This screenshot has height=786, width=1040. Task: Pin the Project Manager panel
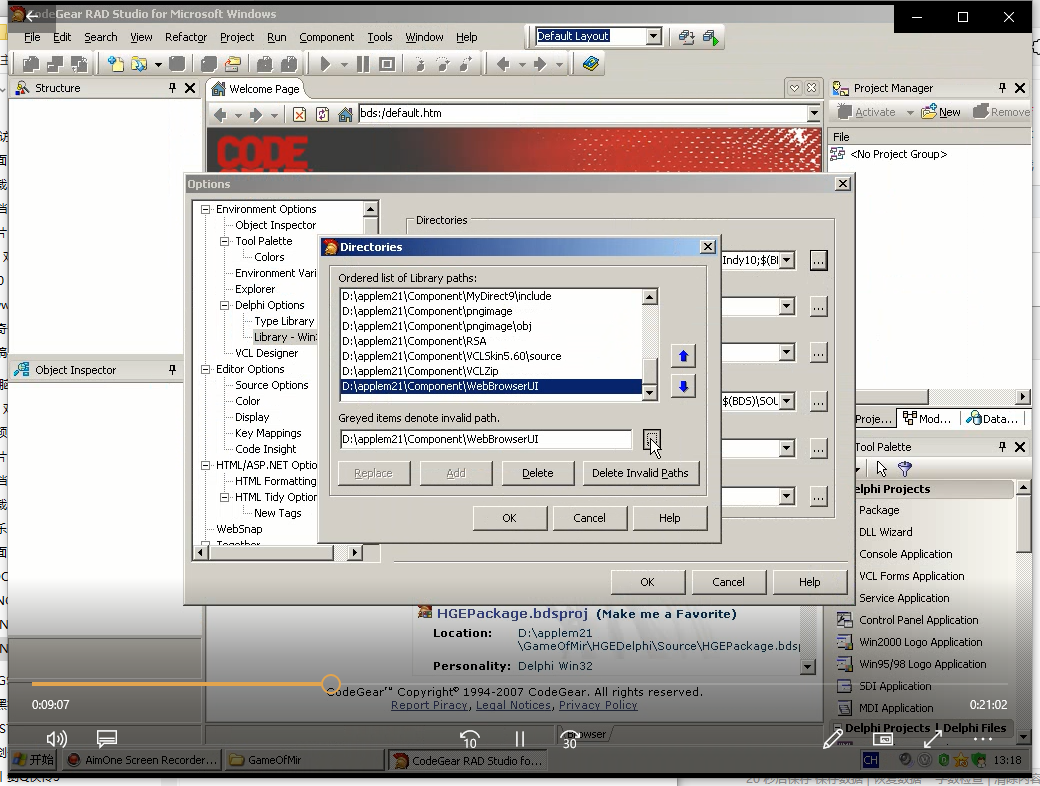click(x=1002, y=88)
